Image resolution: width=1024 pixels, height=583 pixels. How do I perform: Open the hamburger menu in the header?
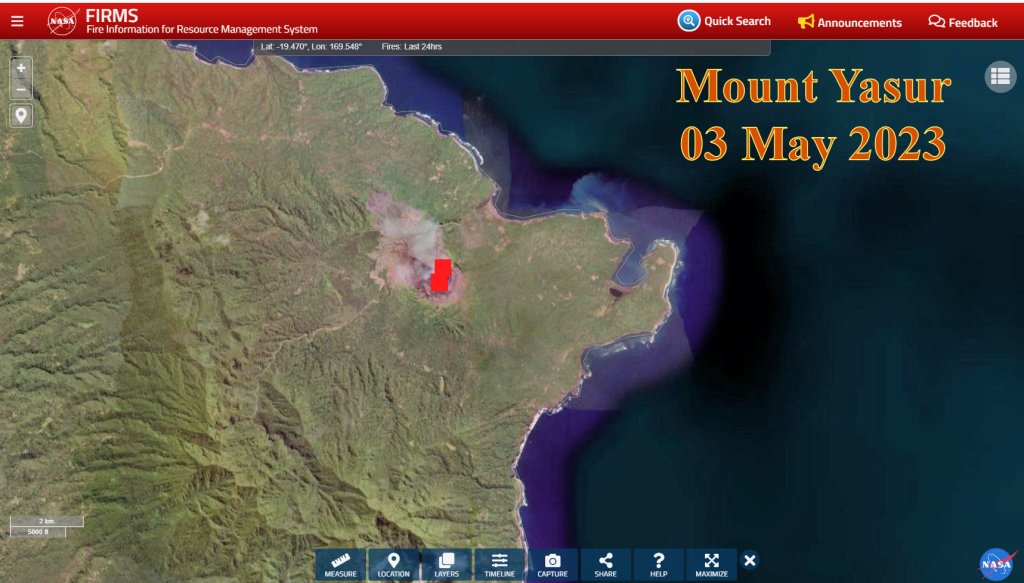(17, 21)
